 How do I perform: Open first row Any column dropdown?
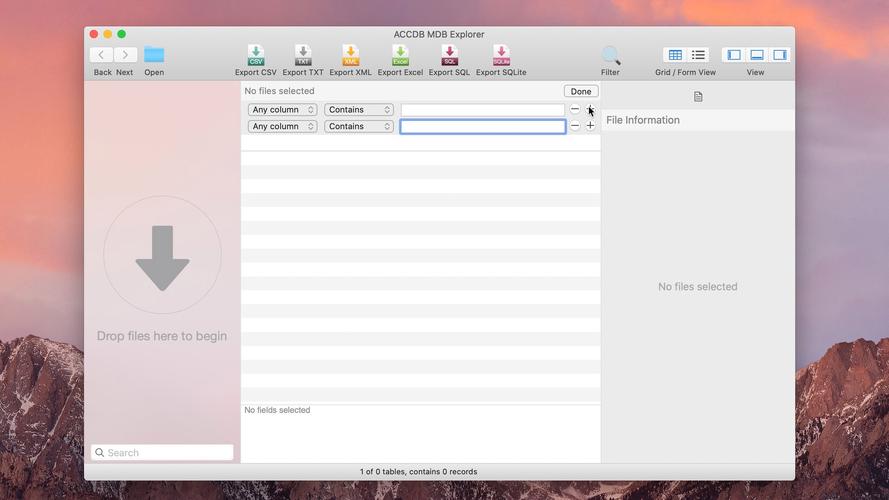[x=282, y=109]
